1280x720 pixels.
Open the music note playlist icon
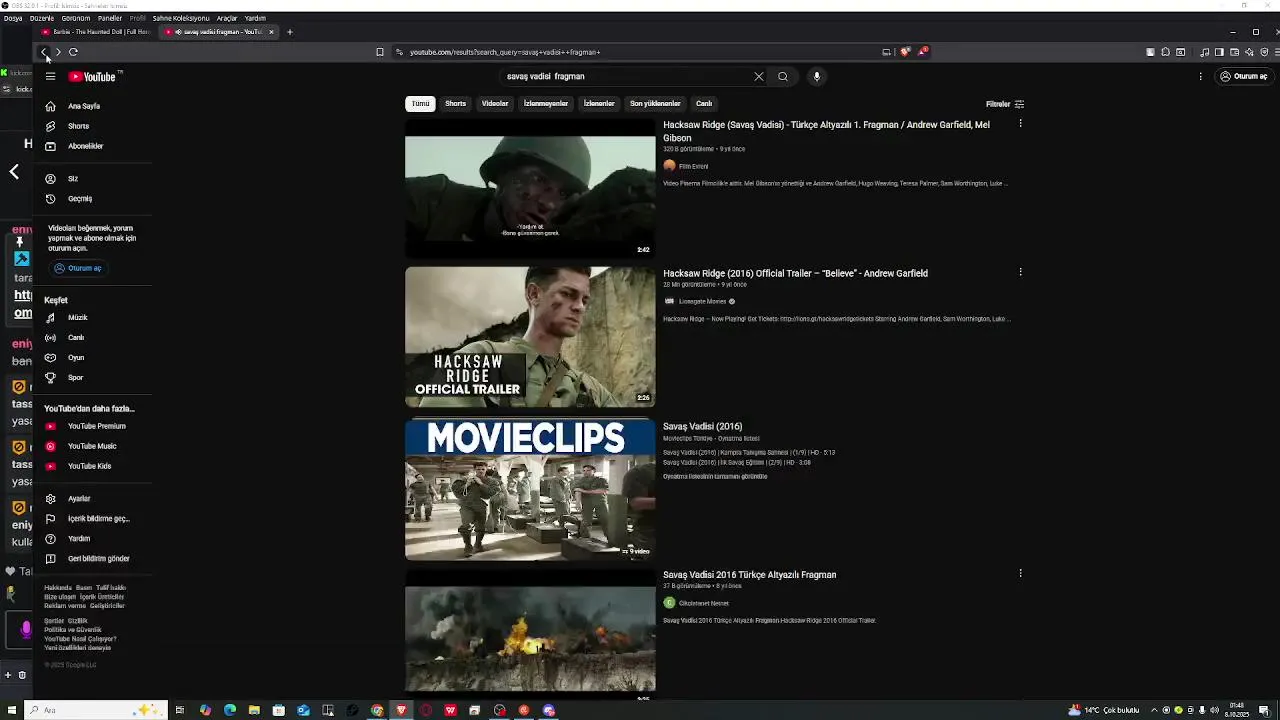[1204, 52]
